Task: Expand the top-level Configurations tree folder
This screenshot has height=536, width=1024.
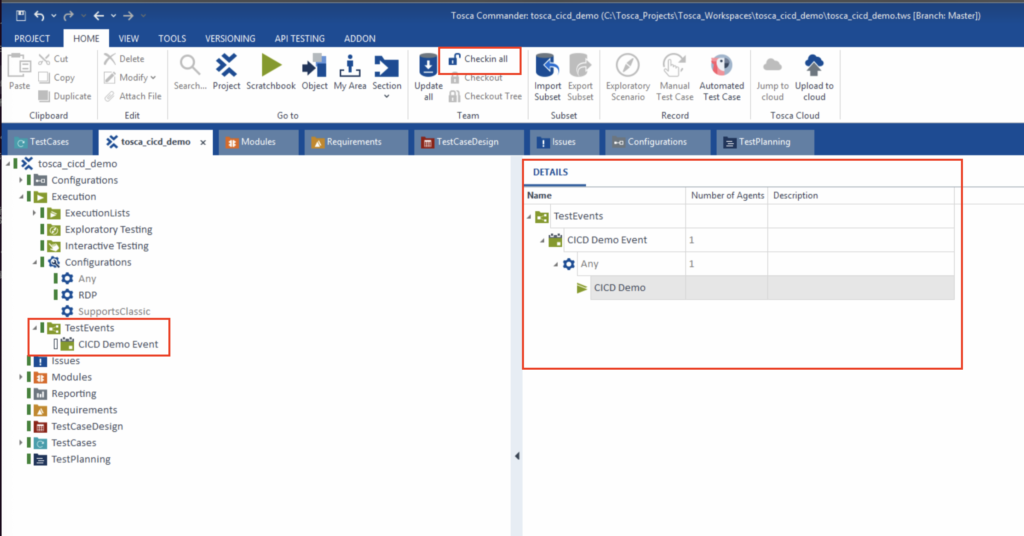Action: pyautogui.click(x=21, y=180)
